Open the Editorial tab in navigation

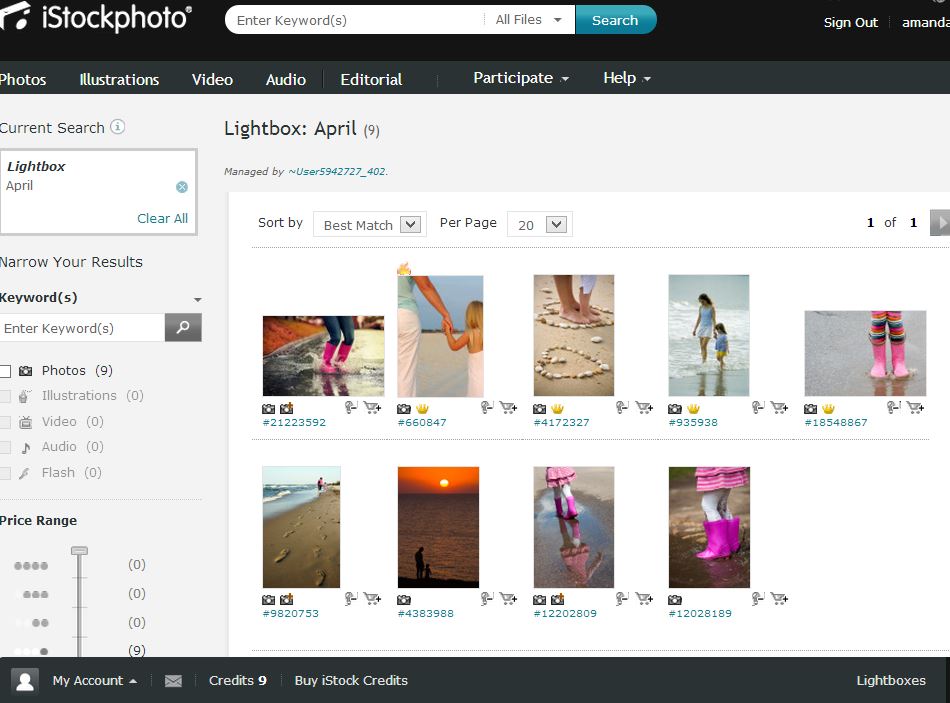371,79
